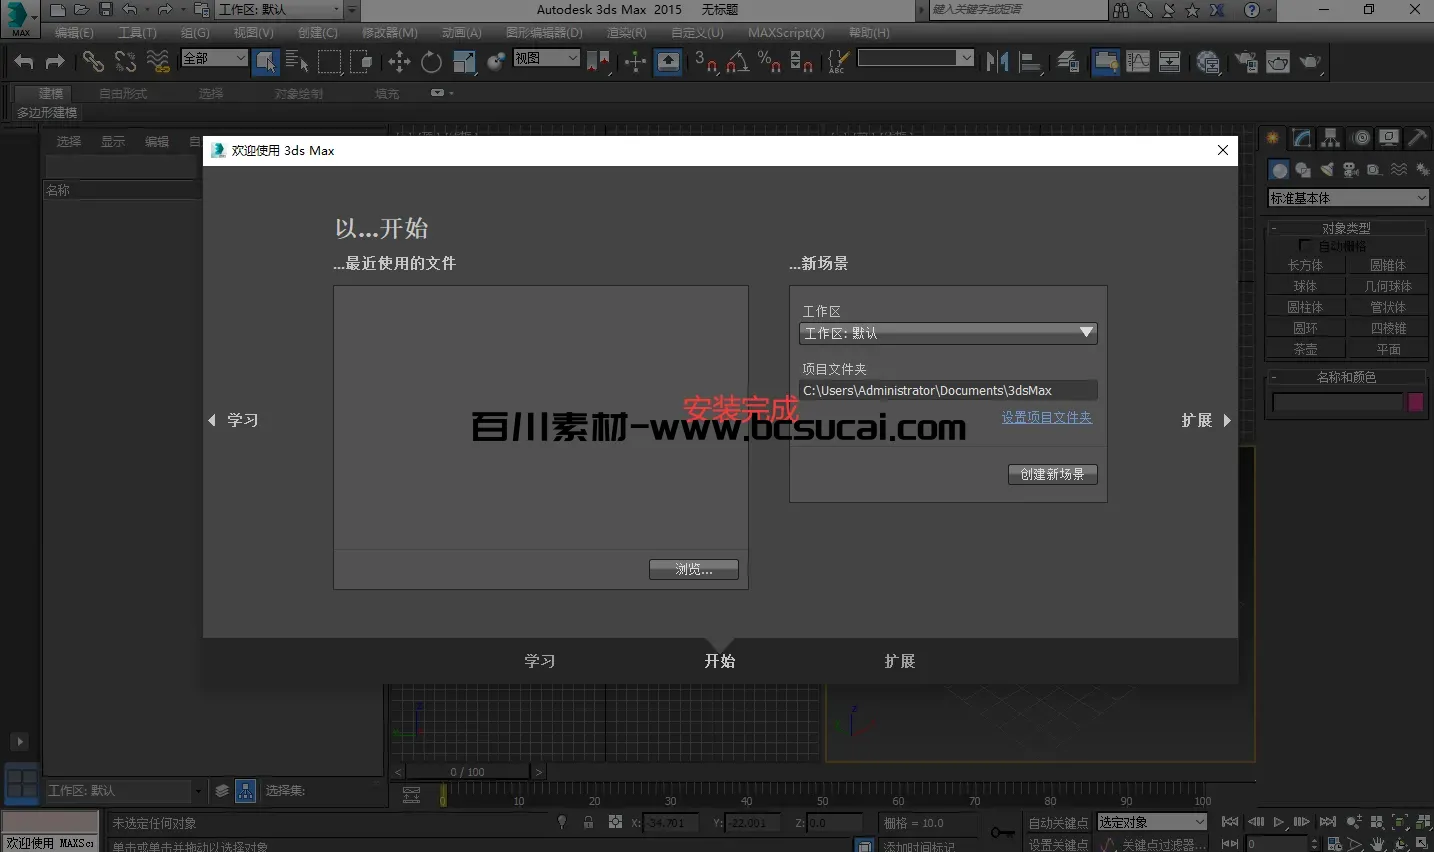Open the Curve Editor icon

click(1138, 62)
